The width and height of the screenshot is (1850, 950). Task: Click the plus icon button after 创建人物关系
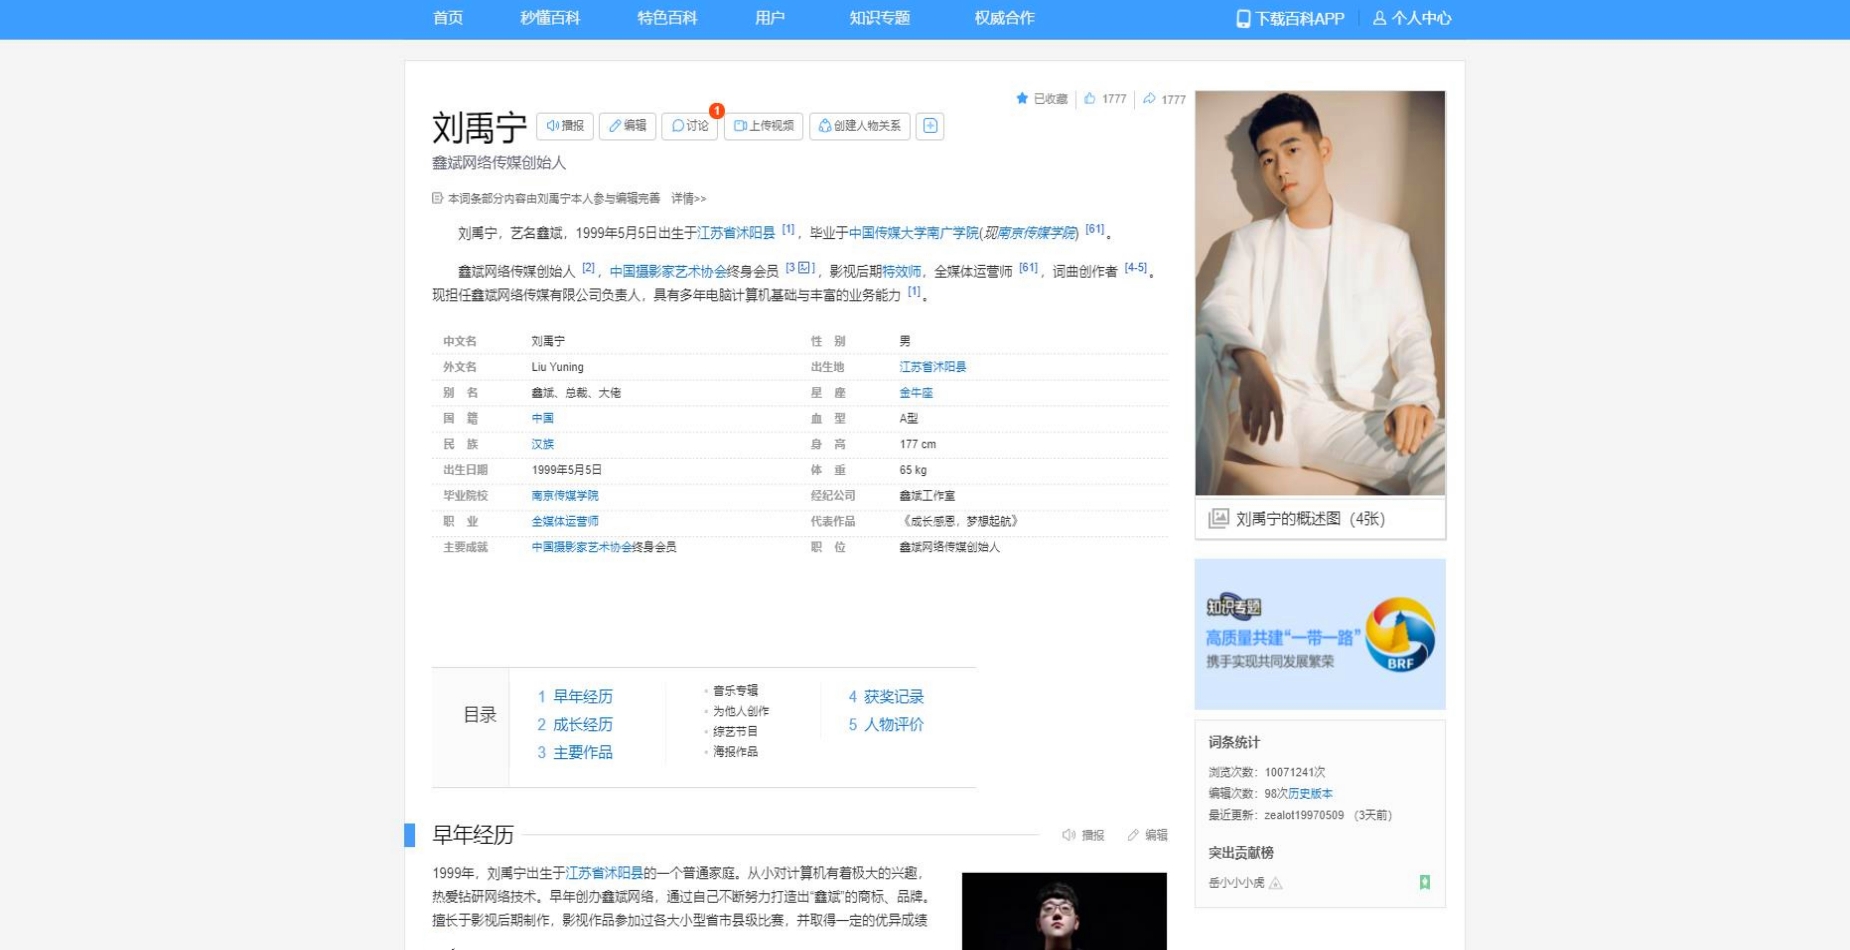click(930, 126)
